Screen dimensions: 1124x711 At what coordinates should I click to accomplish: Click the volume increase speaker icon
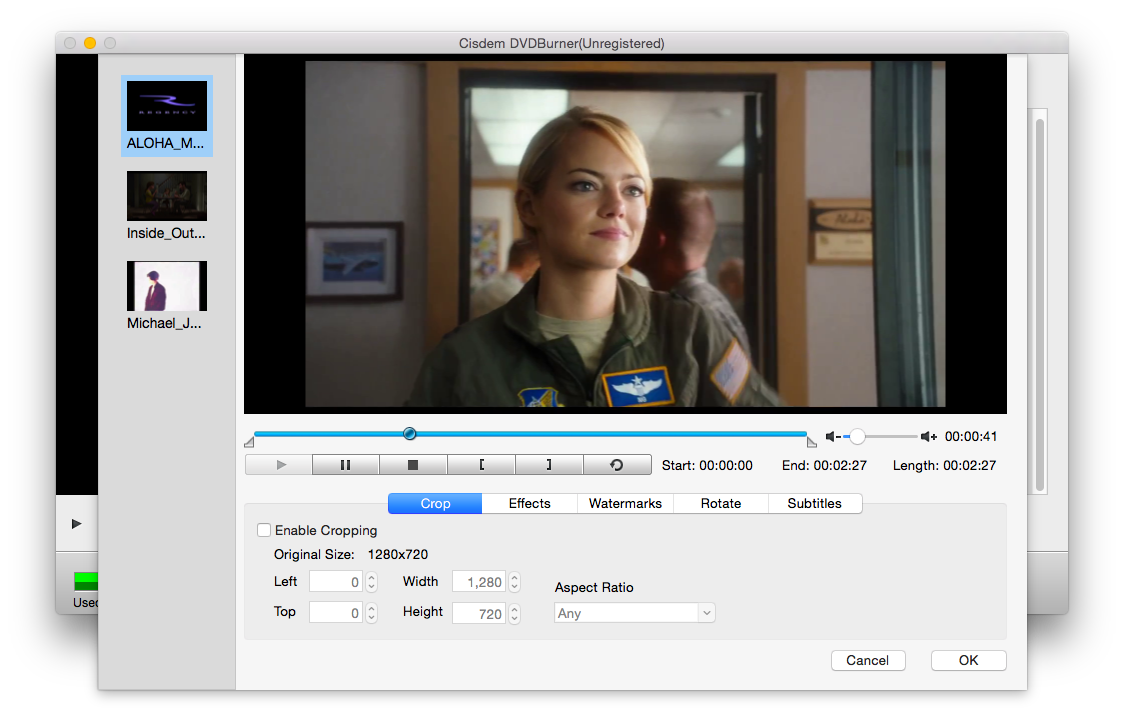click(x=929, y=436)
